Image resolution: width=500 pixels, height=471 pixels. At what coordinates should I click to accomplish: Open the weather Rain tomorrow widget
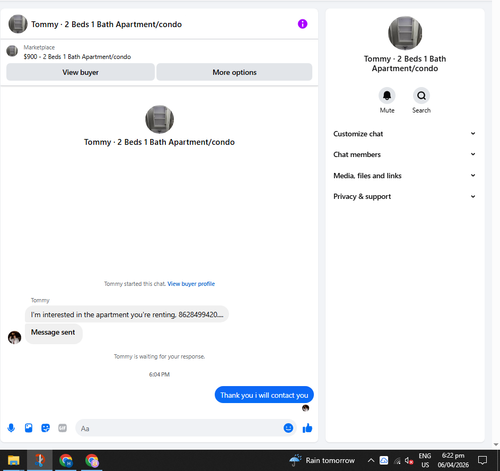[322, 460]
